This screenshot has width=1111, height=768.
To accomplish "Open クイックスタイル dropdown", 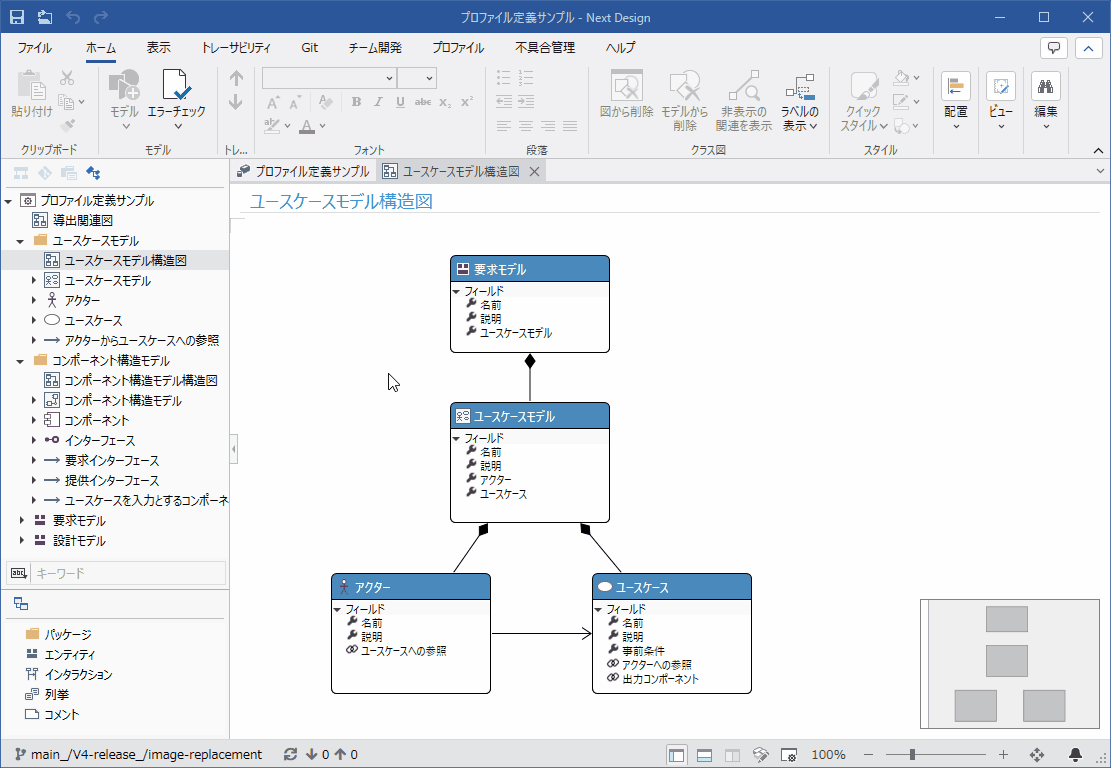I will click(863, 100).
